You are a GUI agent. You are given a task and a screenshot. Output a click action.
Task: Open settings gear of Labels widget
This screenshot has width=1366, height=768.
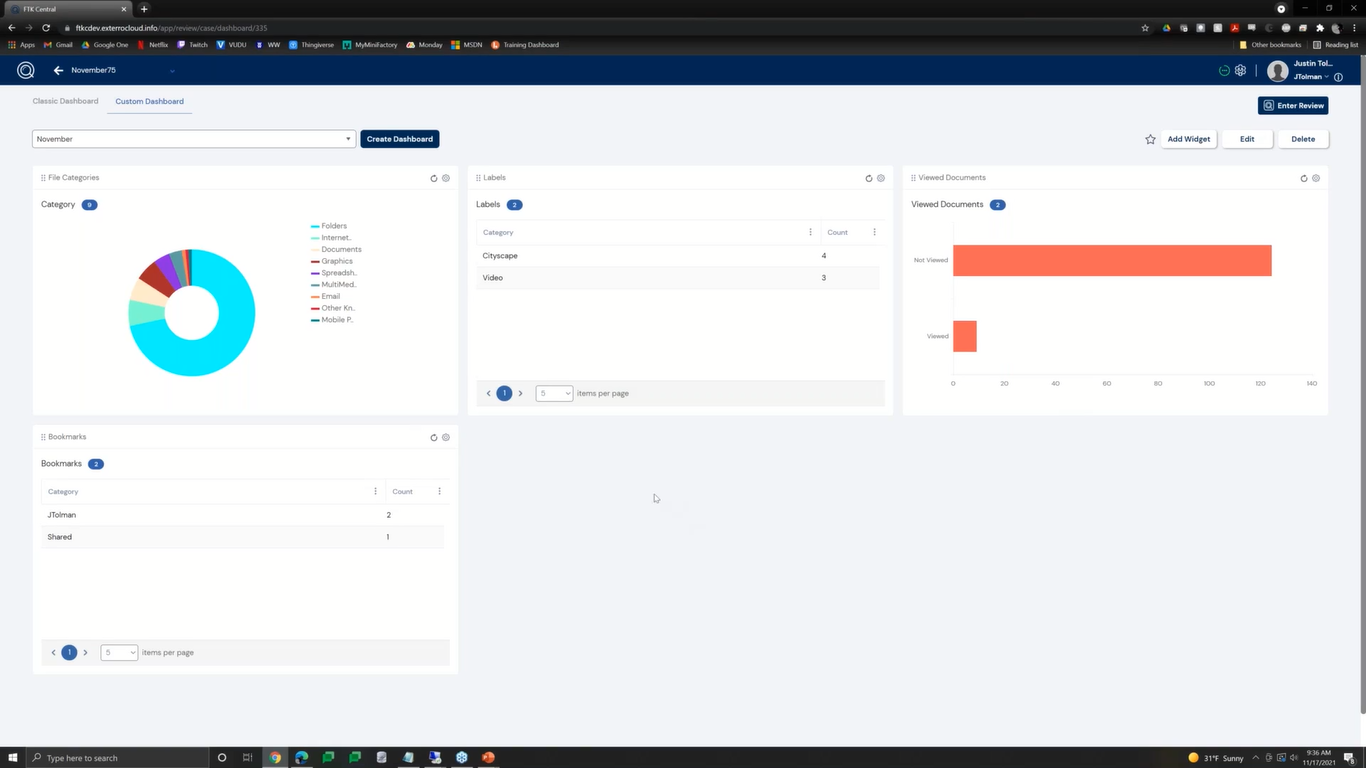[881, 178]
